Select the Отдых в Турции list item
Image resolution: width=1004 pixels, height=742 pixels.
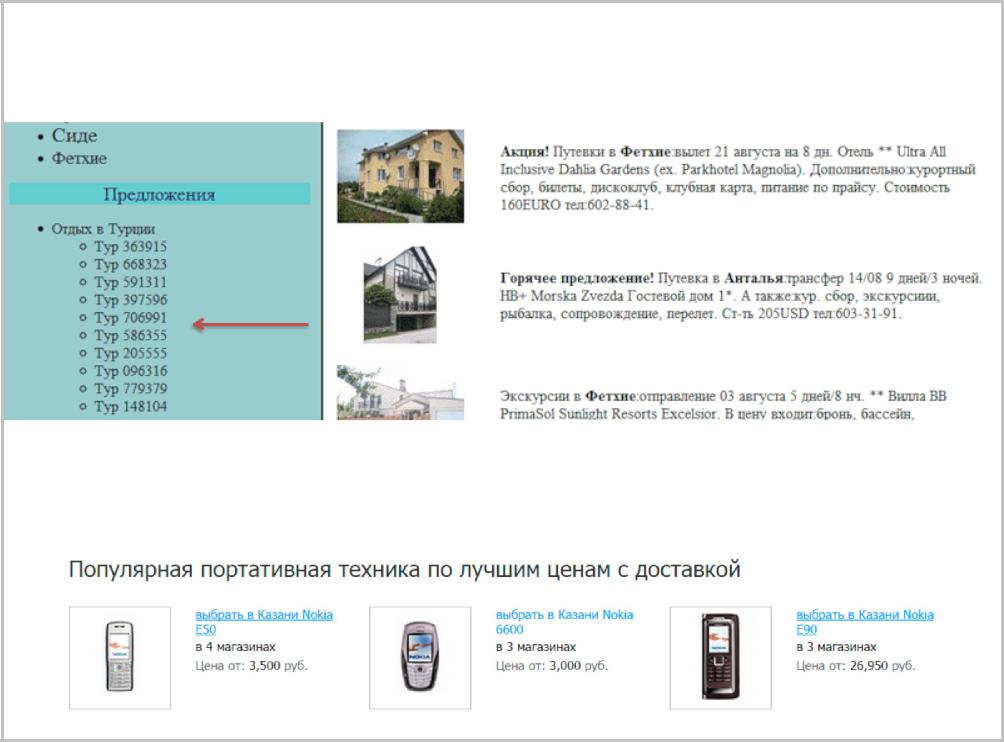coord(103,229)
